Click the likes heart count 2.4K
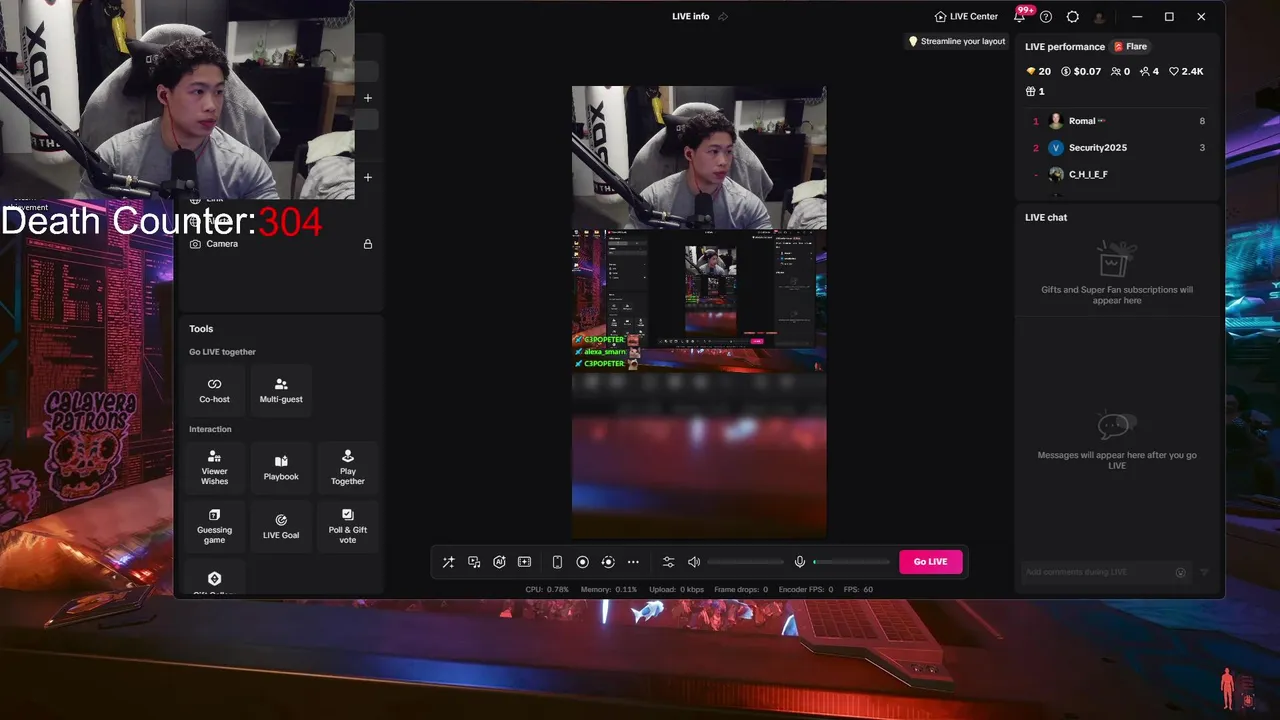This screenshot has width=1280, height=720. [1186, 72]
